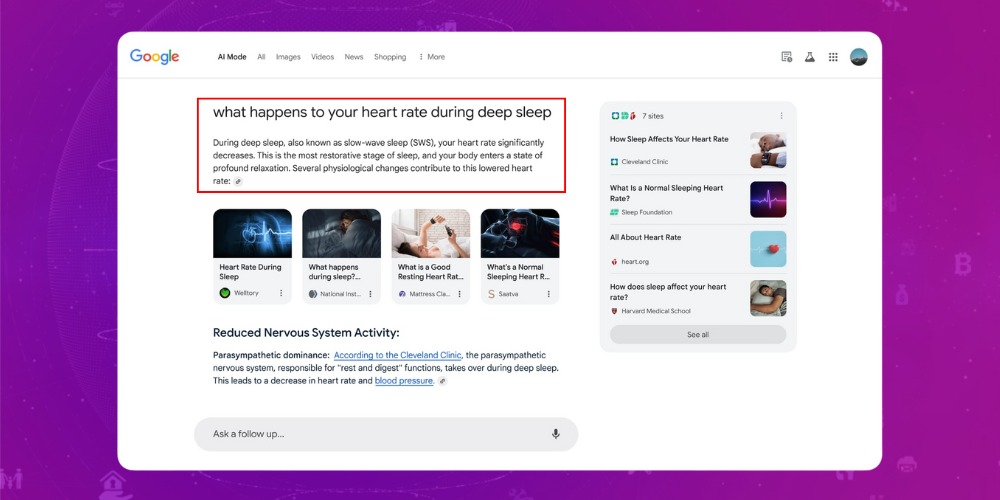
Task: Click the Sleep Foundation article thumbnail
Action: [768, 200]
